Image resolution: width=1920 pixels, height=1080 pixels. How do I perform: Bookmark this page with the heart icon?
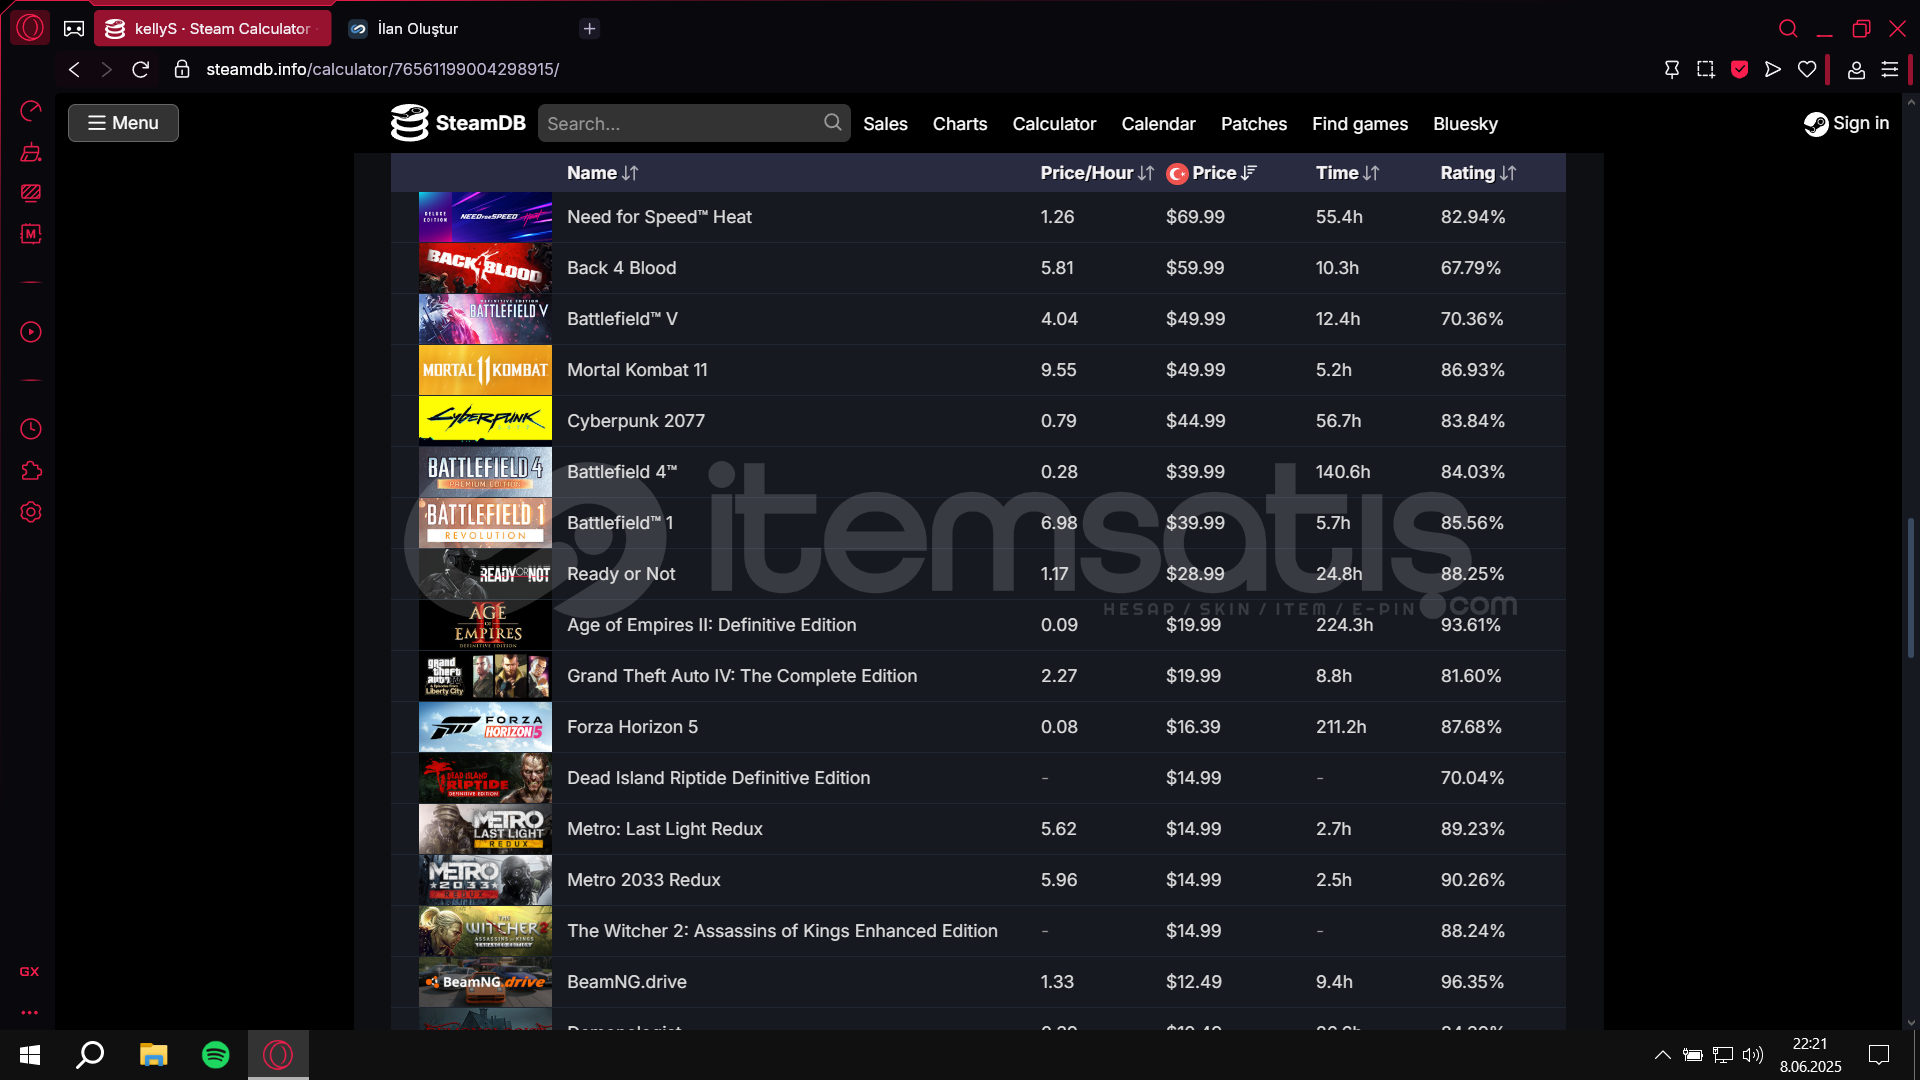(1807, 69)
